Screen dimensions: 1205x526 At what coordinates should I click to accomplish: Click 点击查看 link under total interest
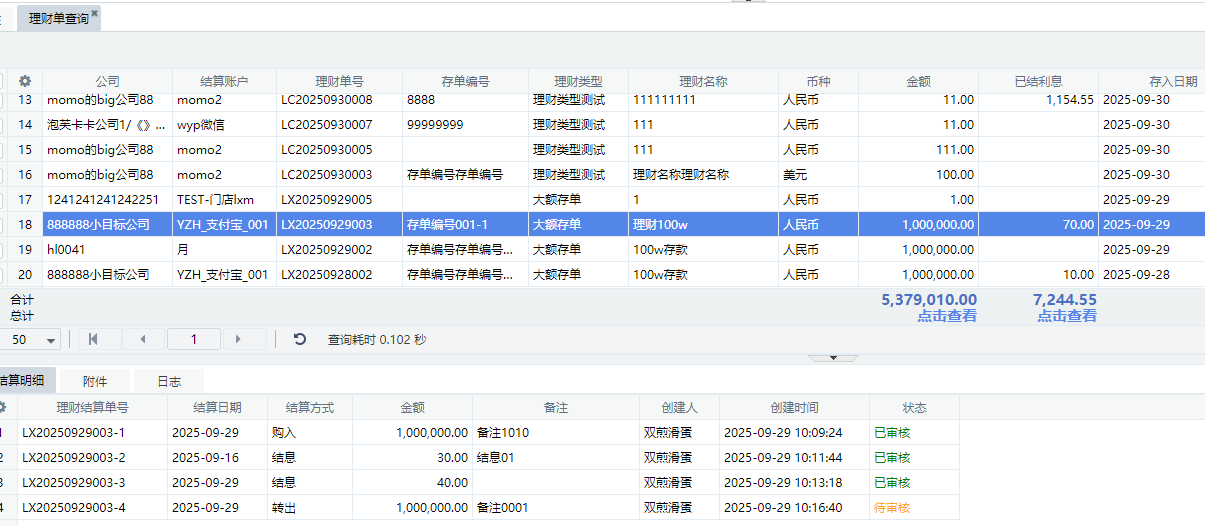pos(1066,316)
